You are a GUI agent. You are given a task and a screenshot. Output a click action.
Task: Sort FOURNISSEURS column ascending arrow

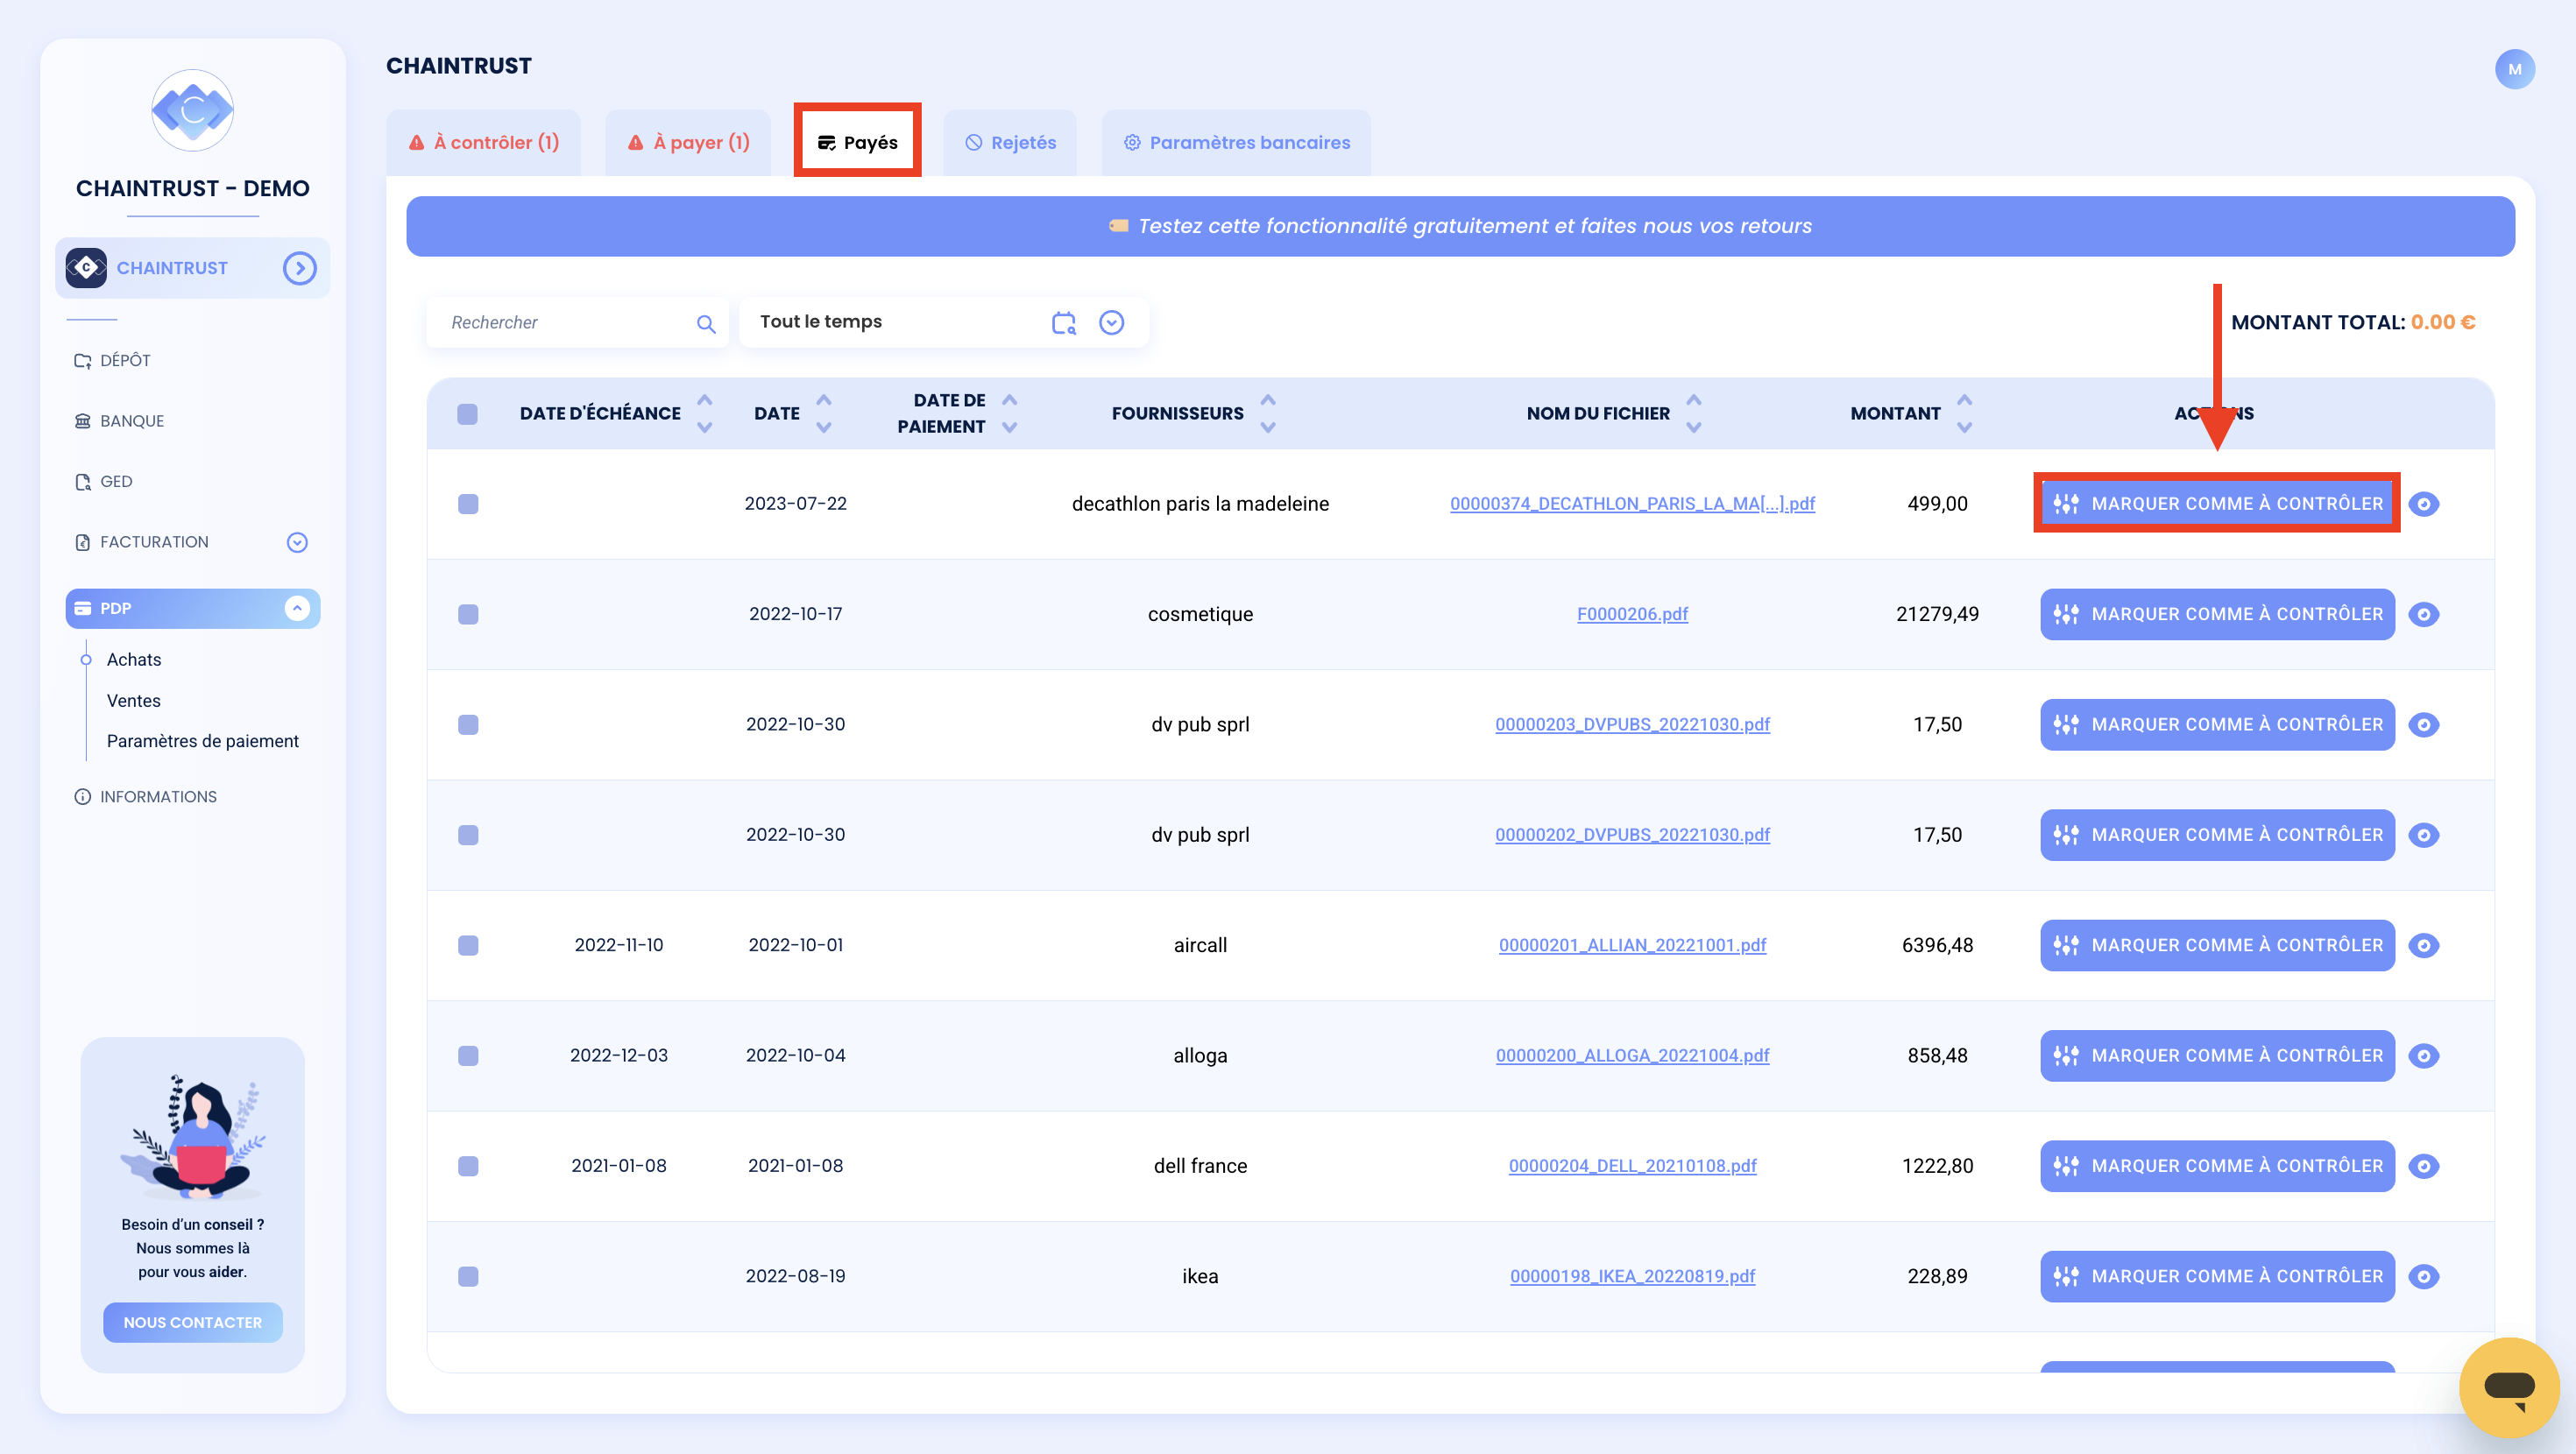[x=1268, y=400]
